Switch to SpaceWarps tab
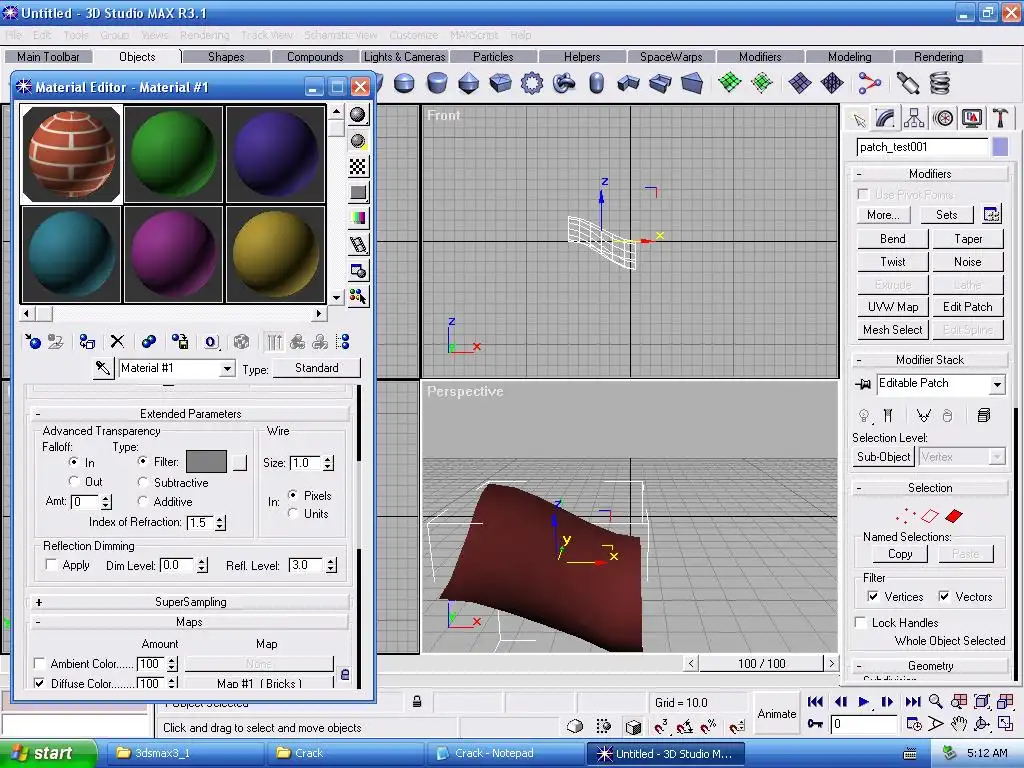1024x768 pixels. [x=671, y=57]
